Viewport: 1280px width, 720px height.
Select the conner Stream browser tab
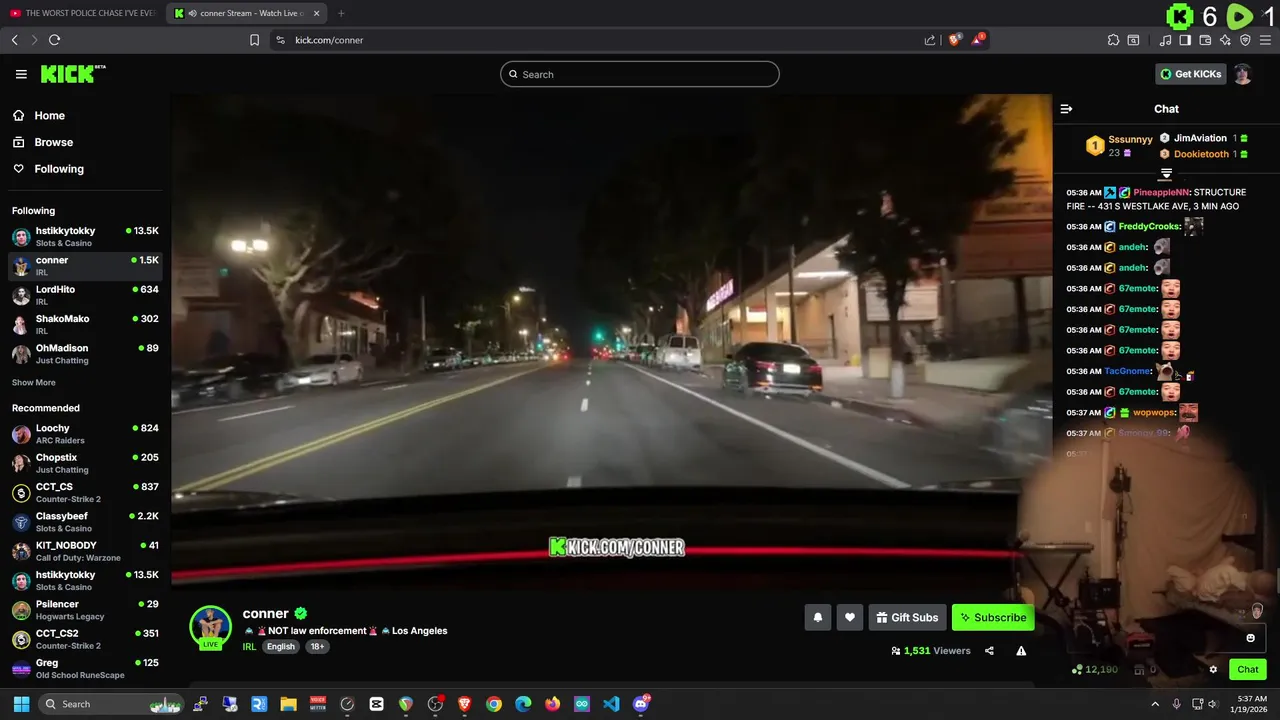[x=246, y=13]
